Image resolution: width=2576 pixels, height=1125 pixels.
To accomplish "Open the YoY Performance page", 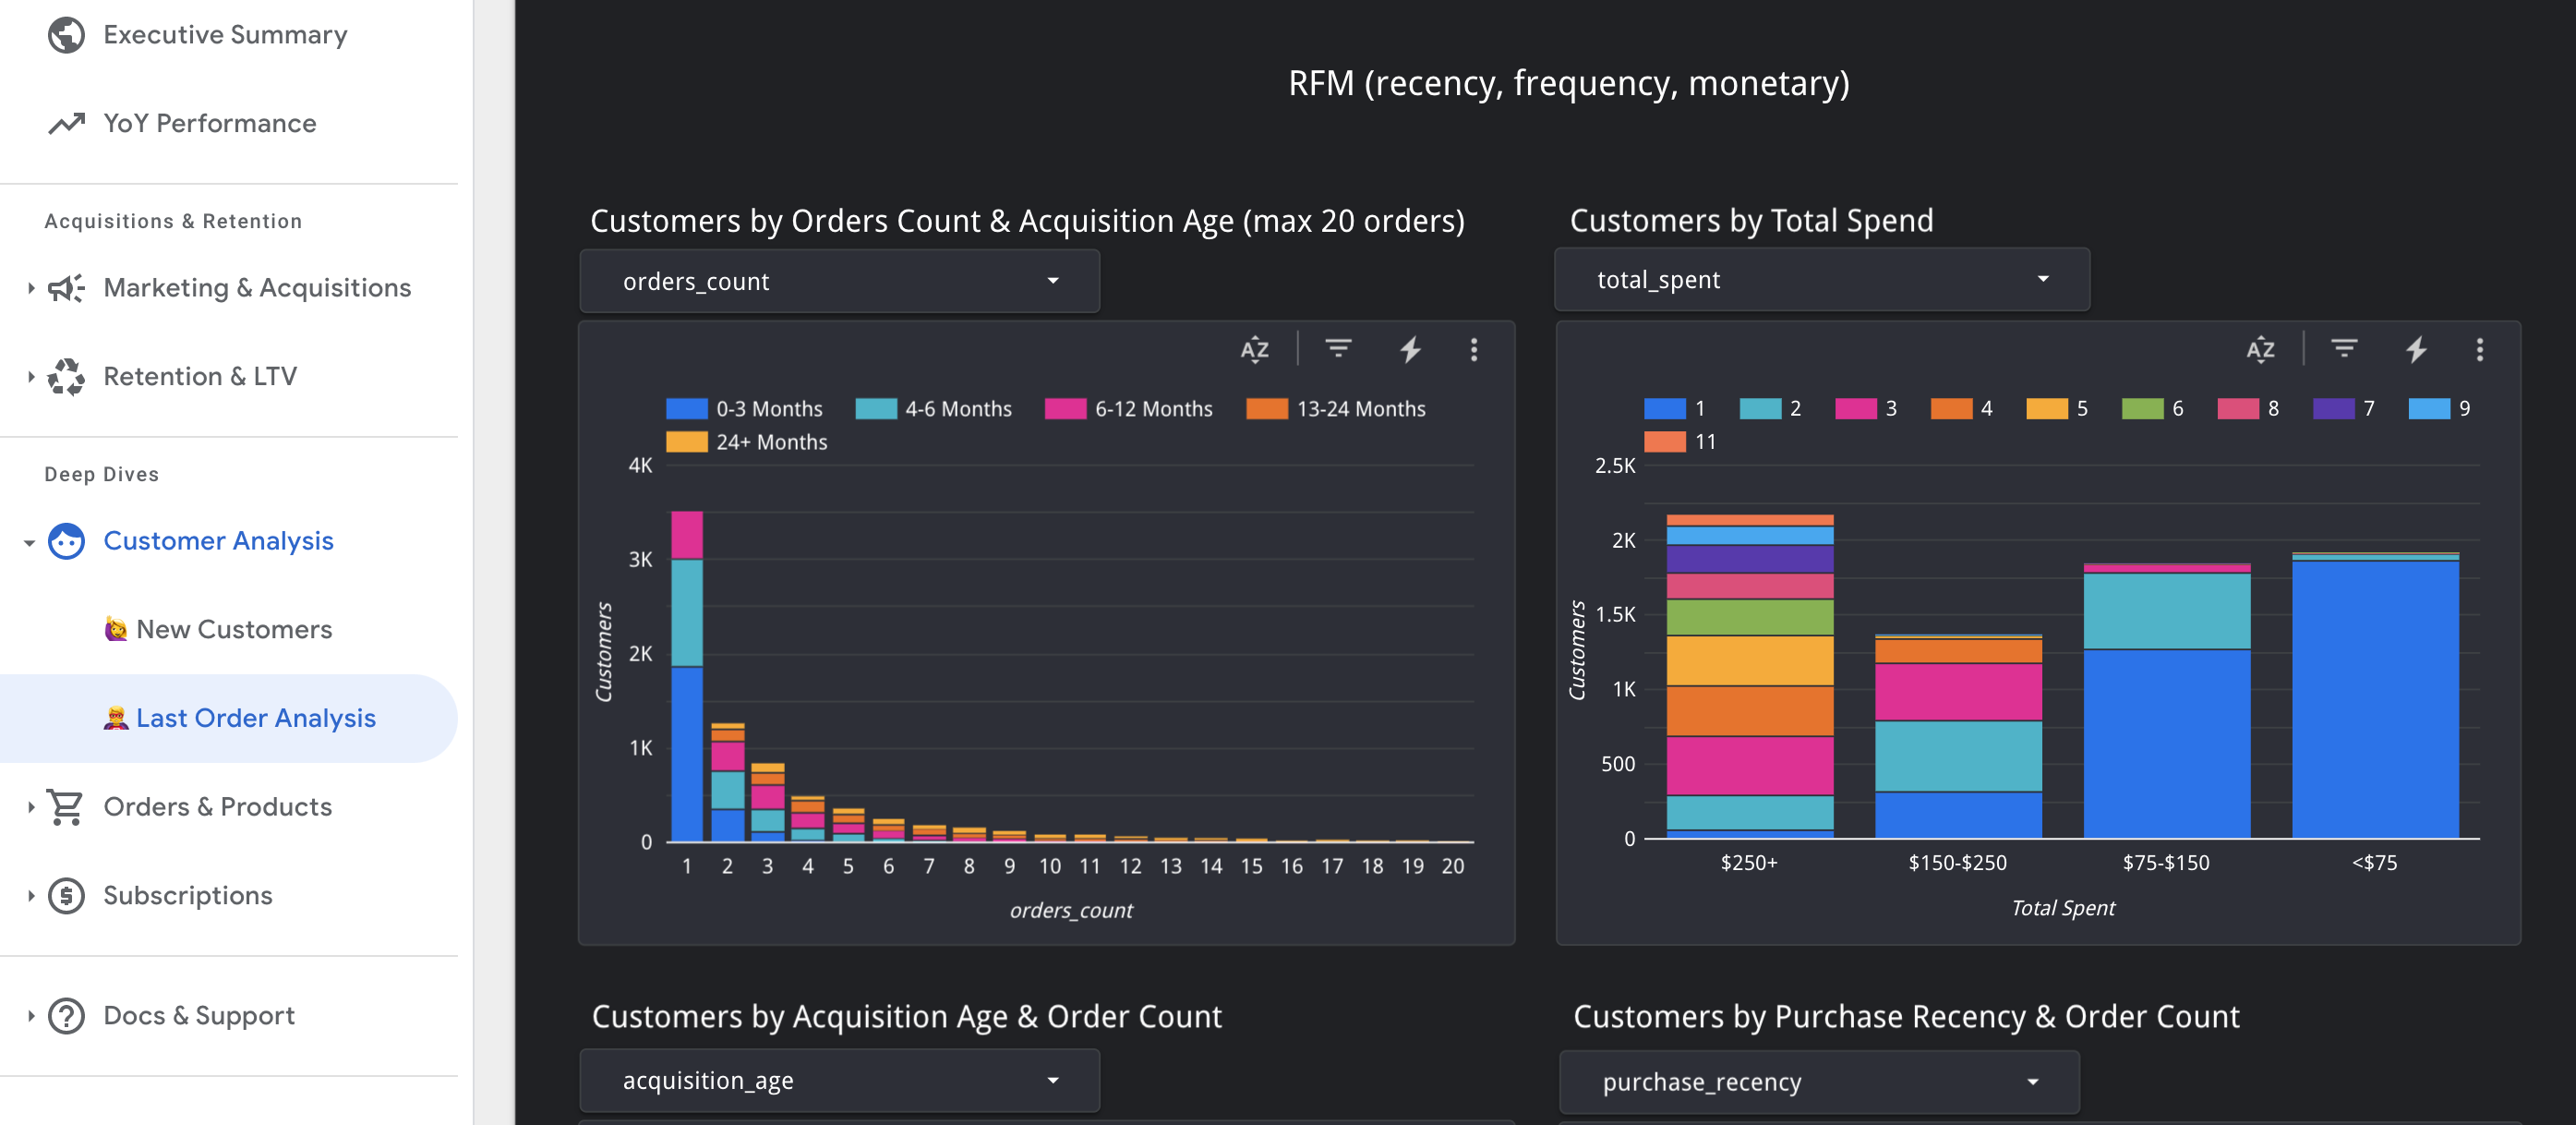I will pos(209,123).
